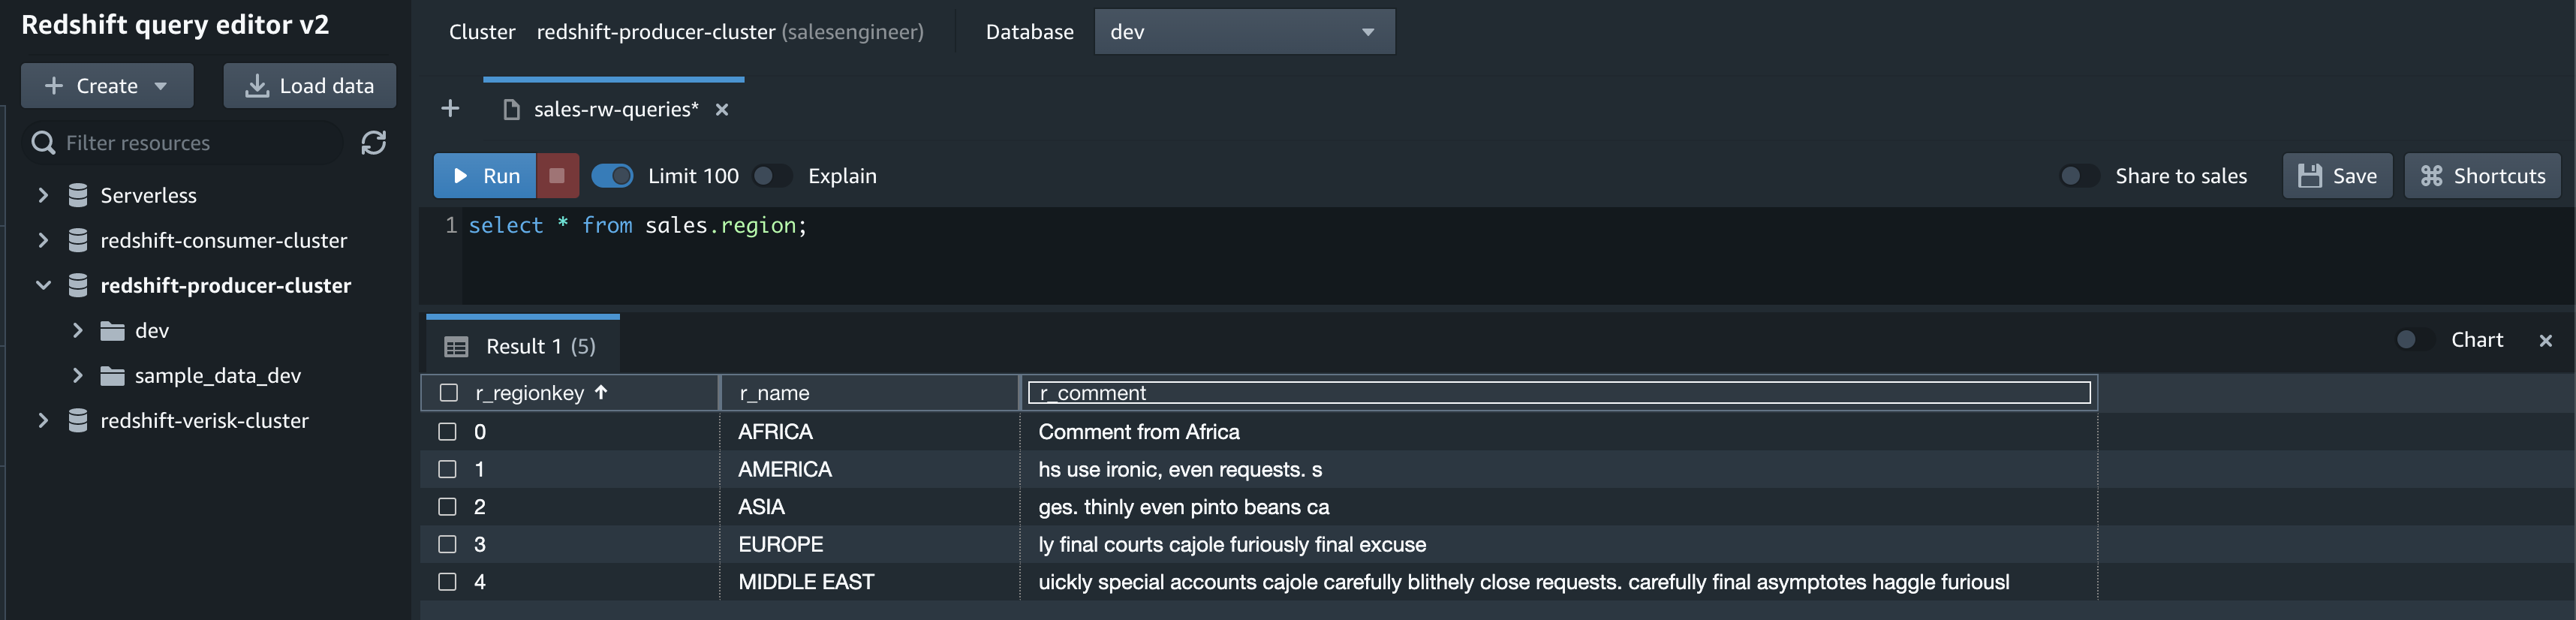
Task: Click sort arrow on r_regionkey column
Action: point(601,392)
